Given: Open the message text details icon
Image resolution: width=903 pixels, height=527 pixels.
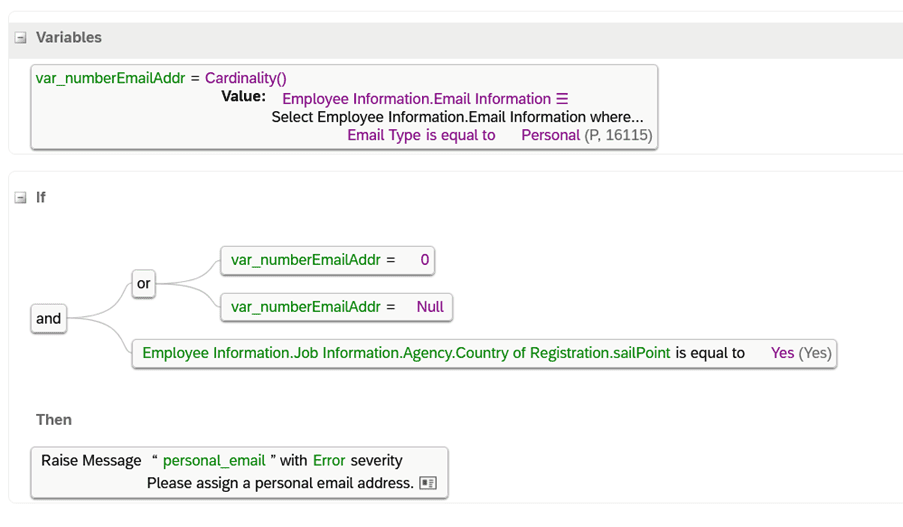Looking at the screenshot, I should [428, 483].
